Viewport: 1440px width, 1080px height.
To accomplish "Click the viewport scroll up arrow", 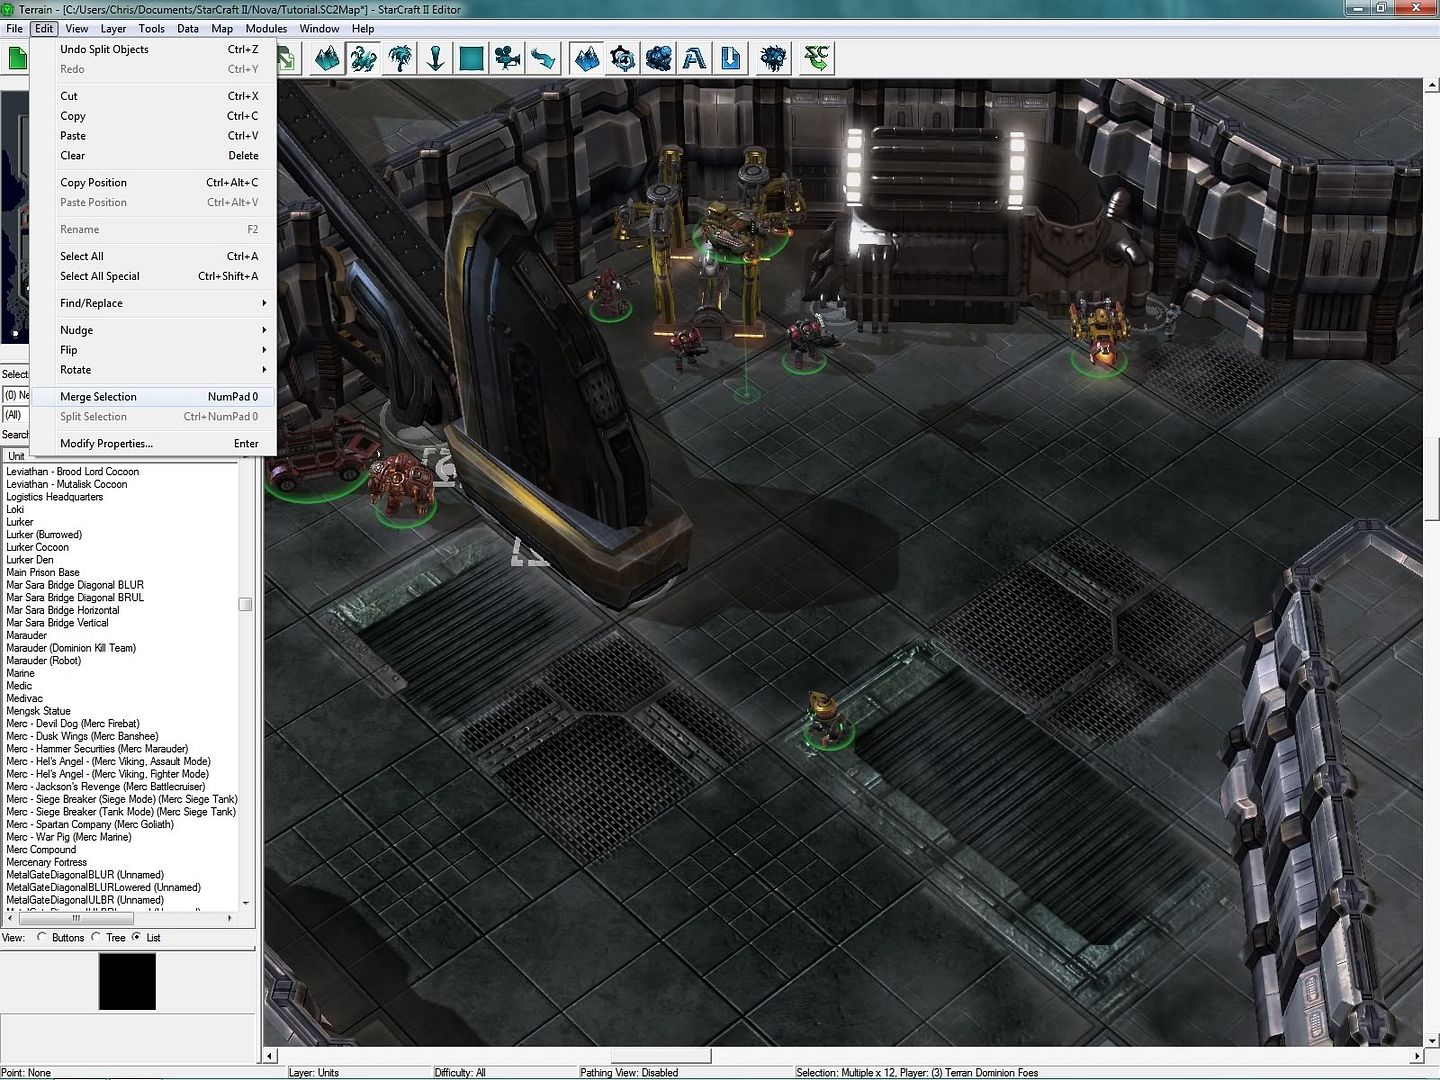I will tap(1432, 86).
